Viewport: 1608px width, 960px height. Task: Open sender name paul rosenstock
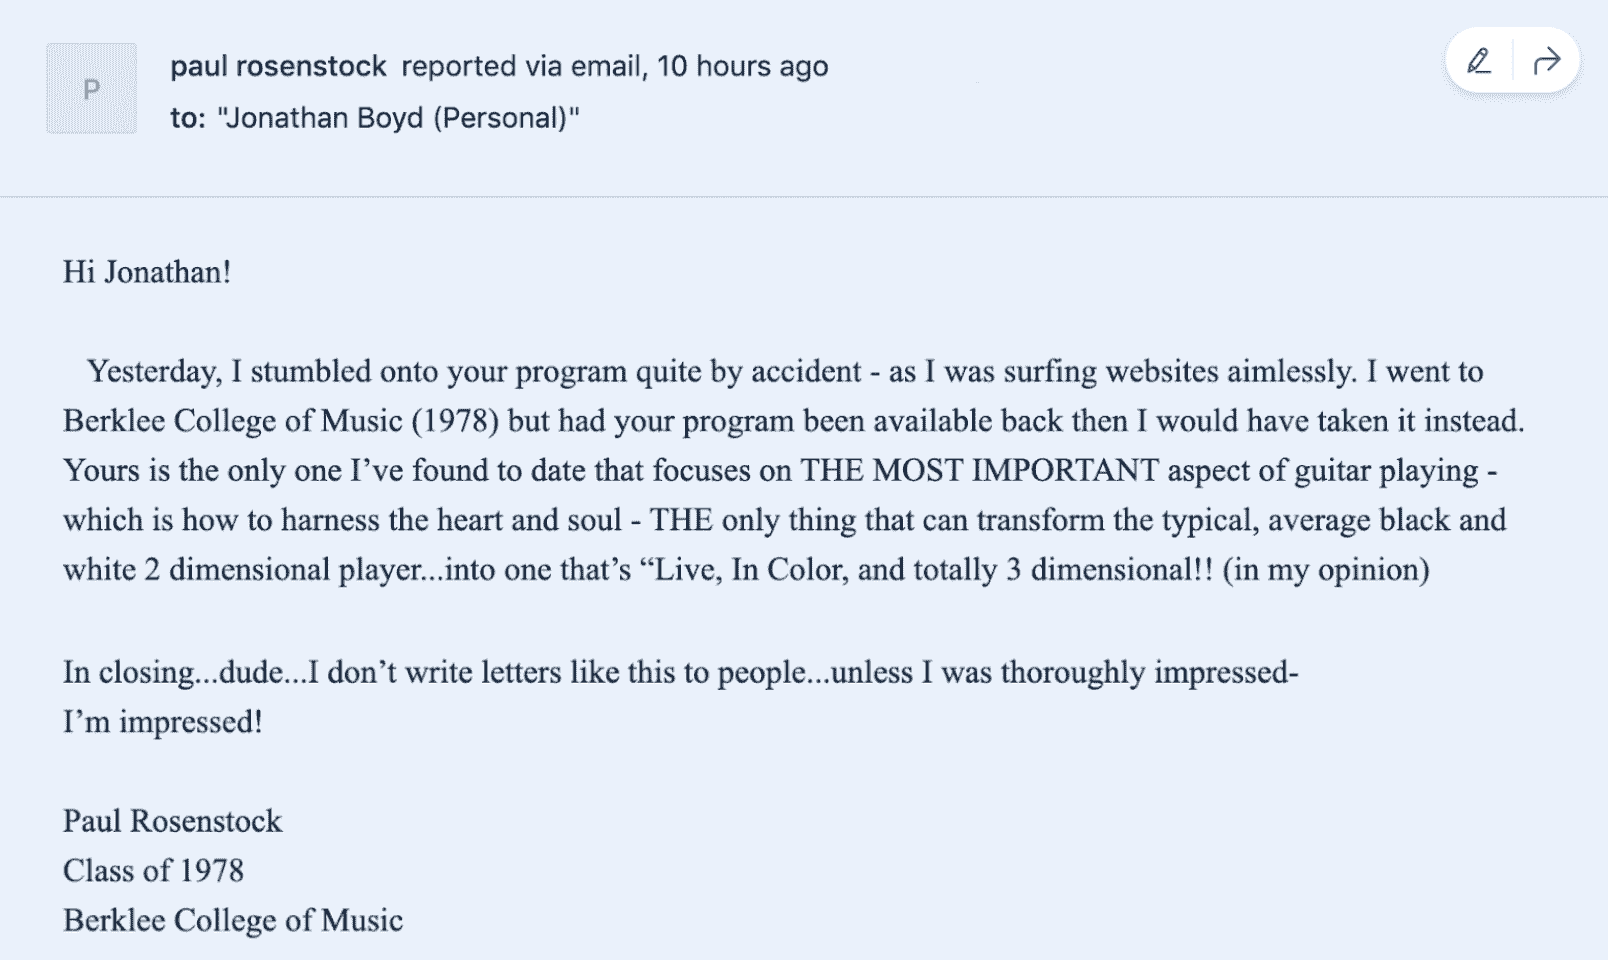point(277,66)
